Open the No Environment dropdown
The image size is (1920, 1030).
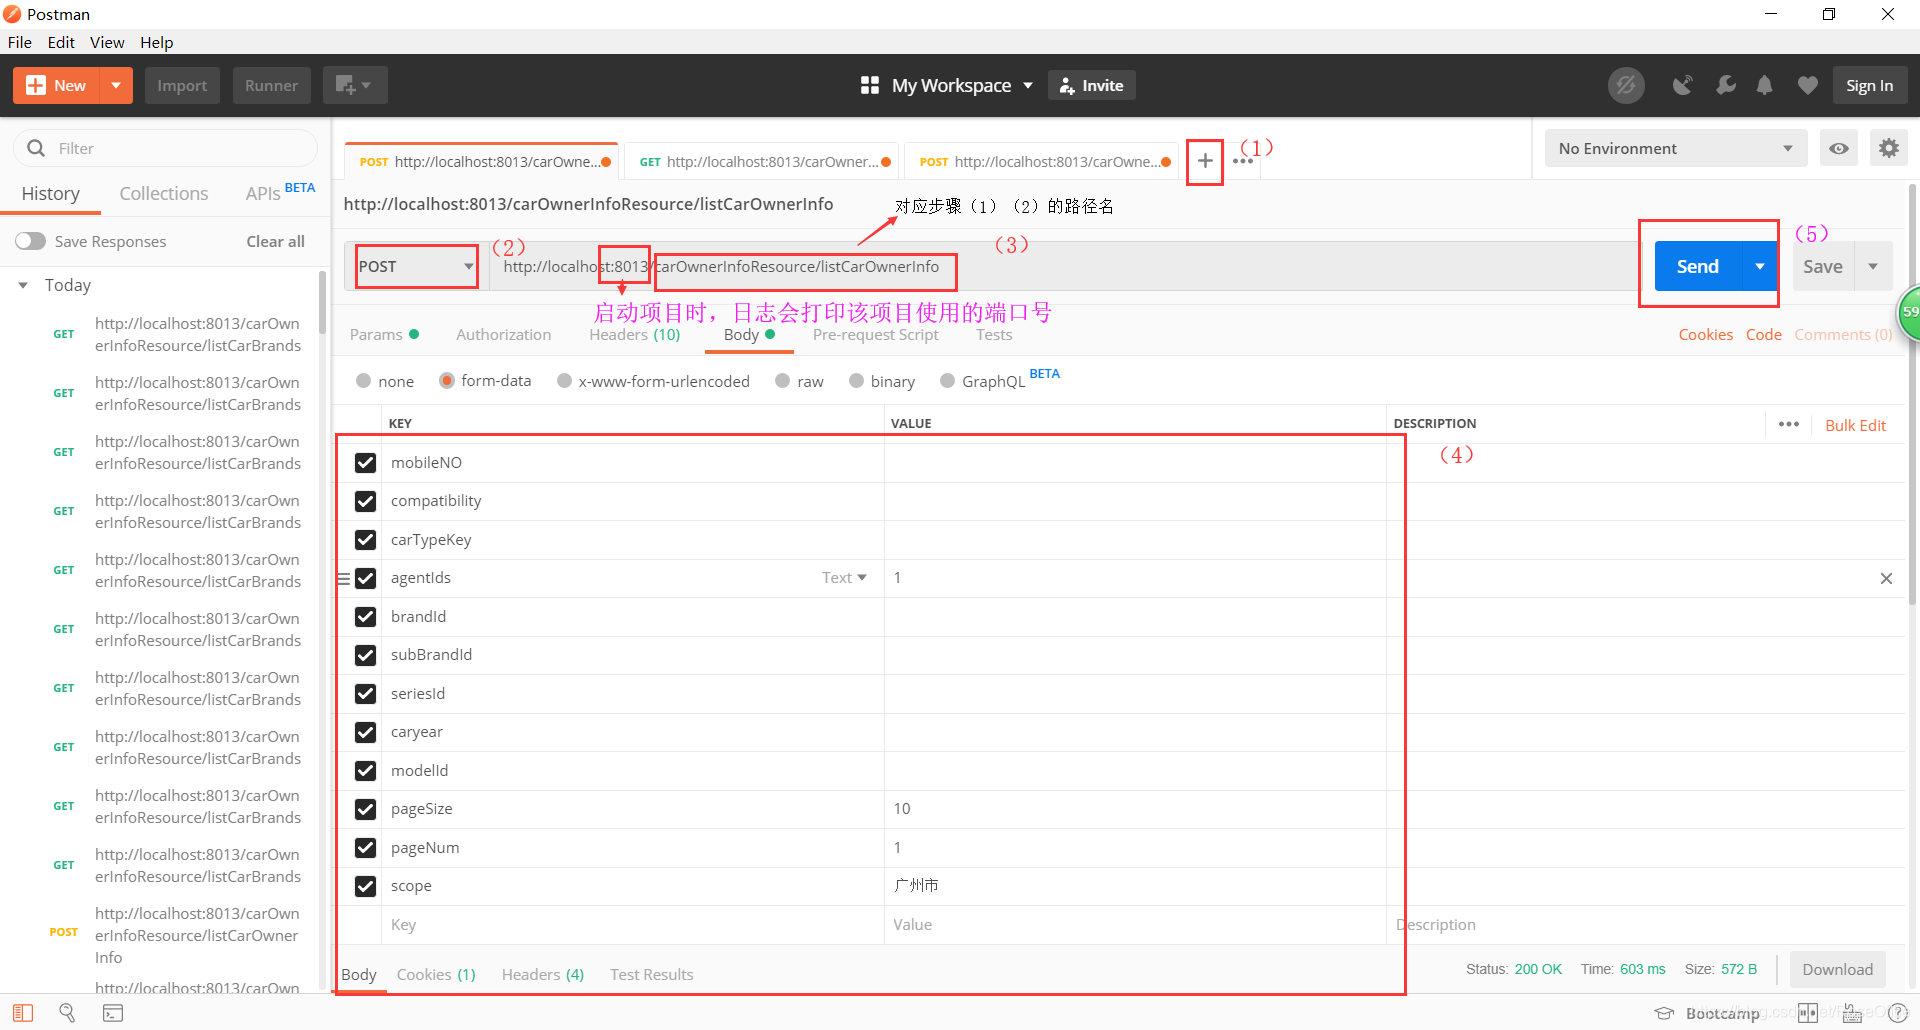1676,149
